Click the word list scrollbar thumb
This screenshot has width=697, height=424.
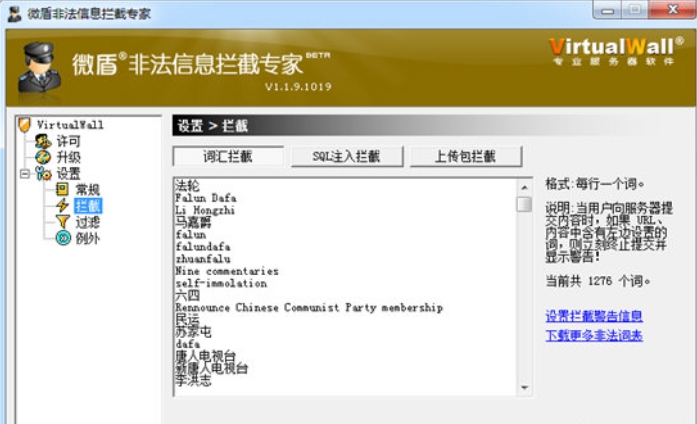coord(525,204)
